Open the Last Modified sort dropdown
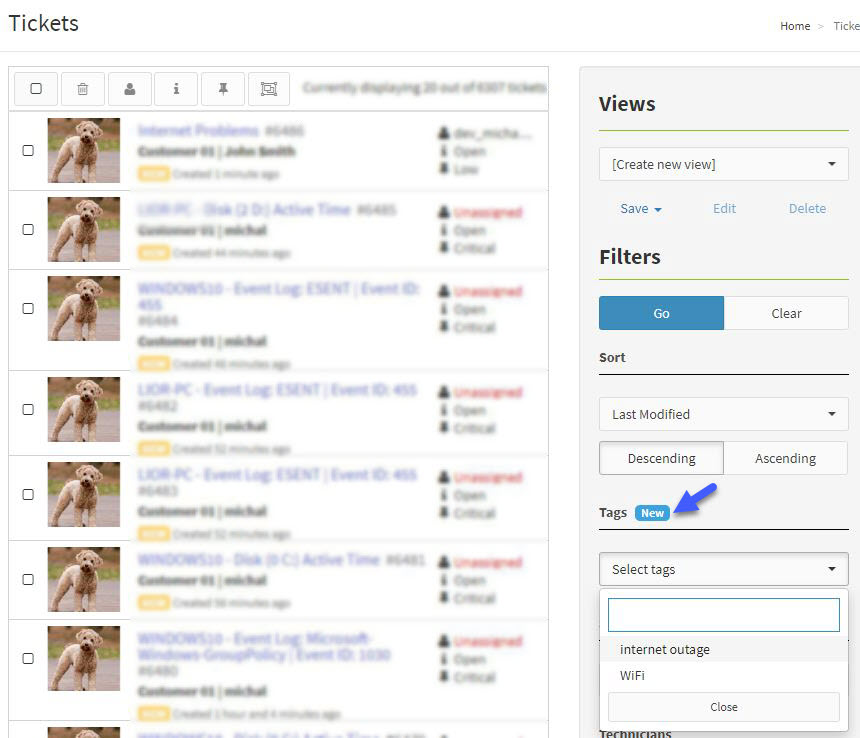This screenshot has width=860, height=738. (723, 414)
